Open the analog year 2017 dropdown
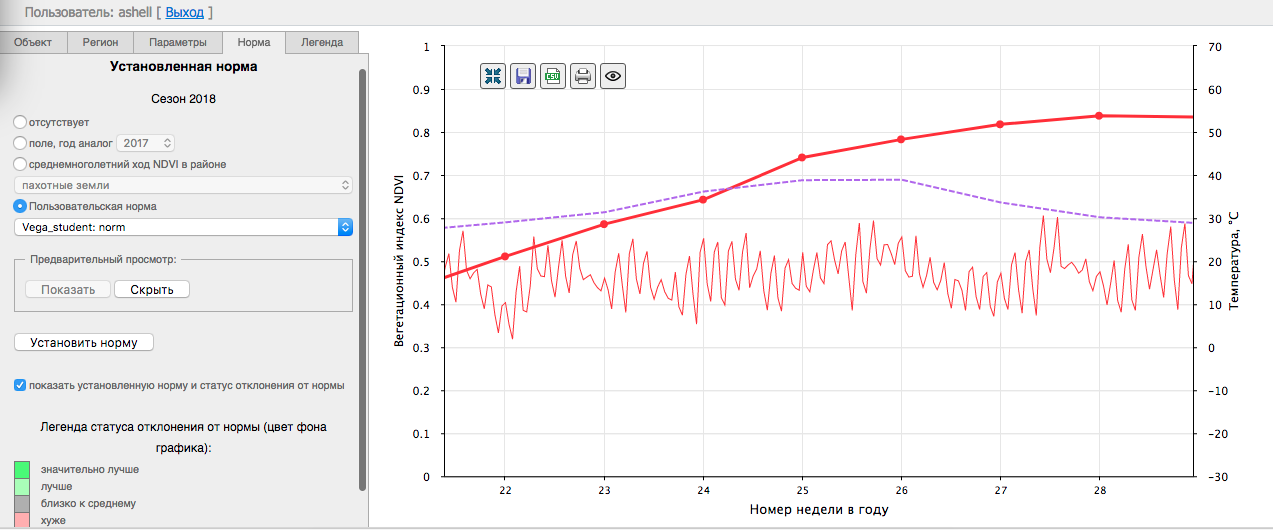 [146, 143]
